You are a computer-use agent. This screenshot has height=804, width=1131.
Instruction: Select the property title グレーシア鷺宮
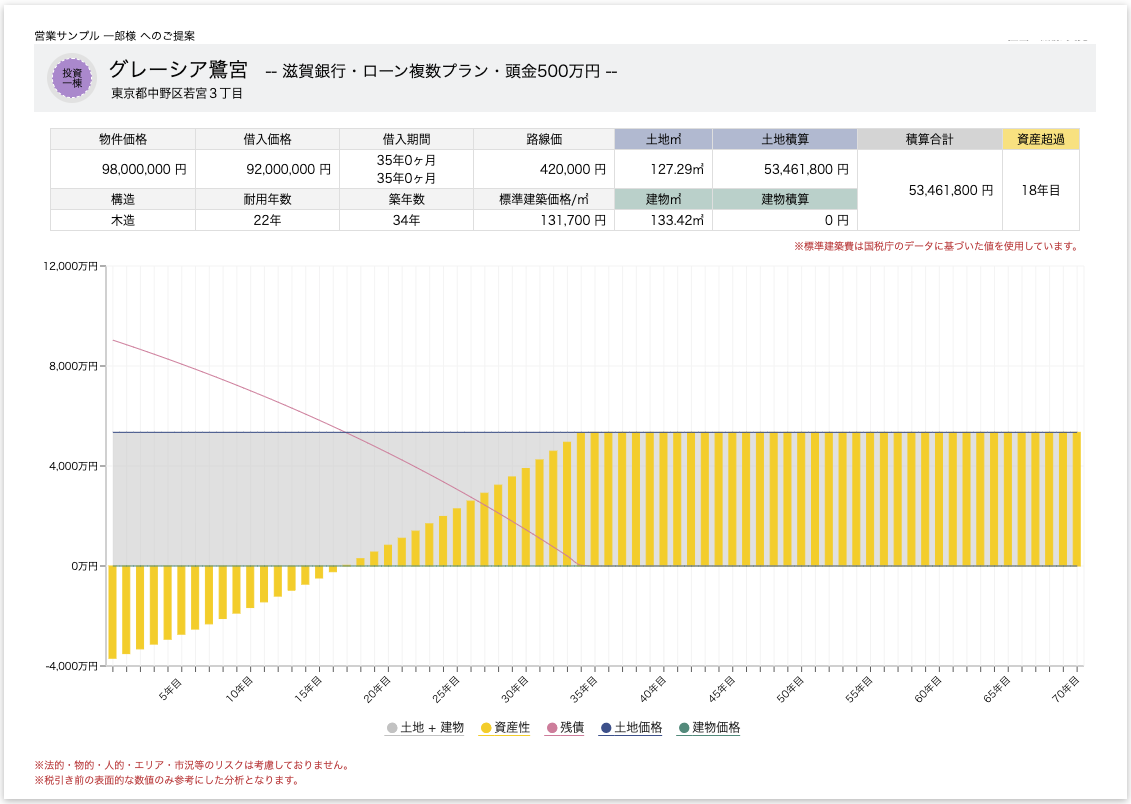(x=178, y=69)
